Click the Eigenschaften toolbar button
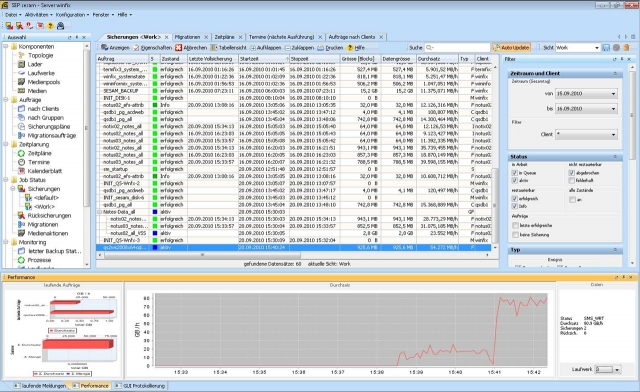This screenshot has width=640, height=392. pyautogui.click(x=153, y=48)
